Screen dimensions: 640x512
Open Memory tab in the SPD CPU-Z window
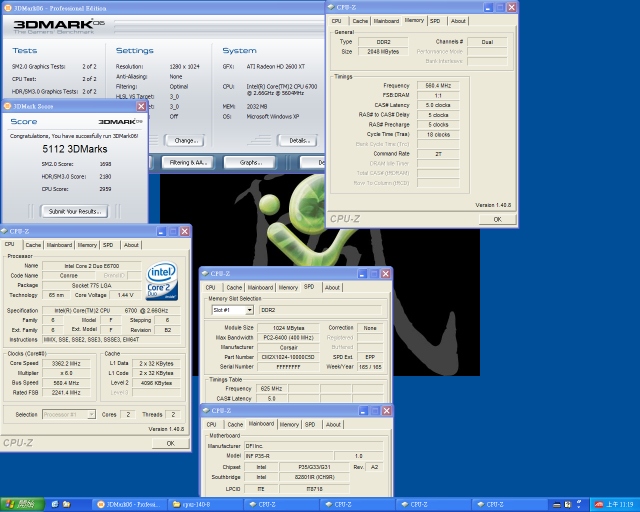(x=288, y=287)
